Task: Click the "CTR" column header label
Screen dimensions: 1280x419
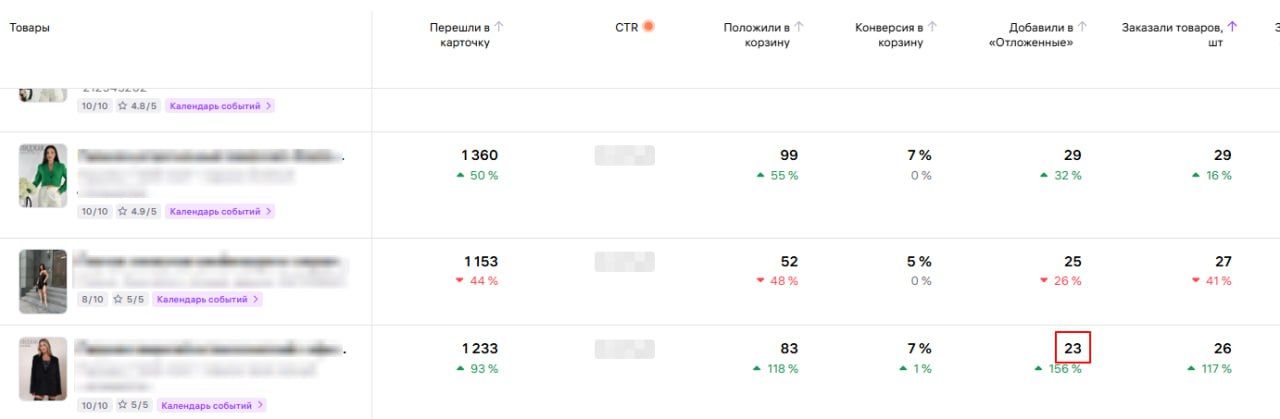Action: coord(626,27)
